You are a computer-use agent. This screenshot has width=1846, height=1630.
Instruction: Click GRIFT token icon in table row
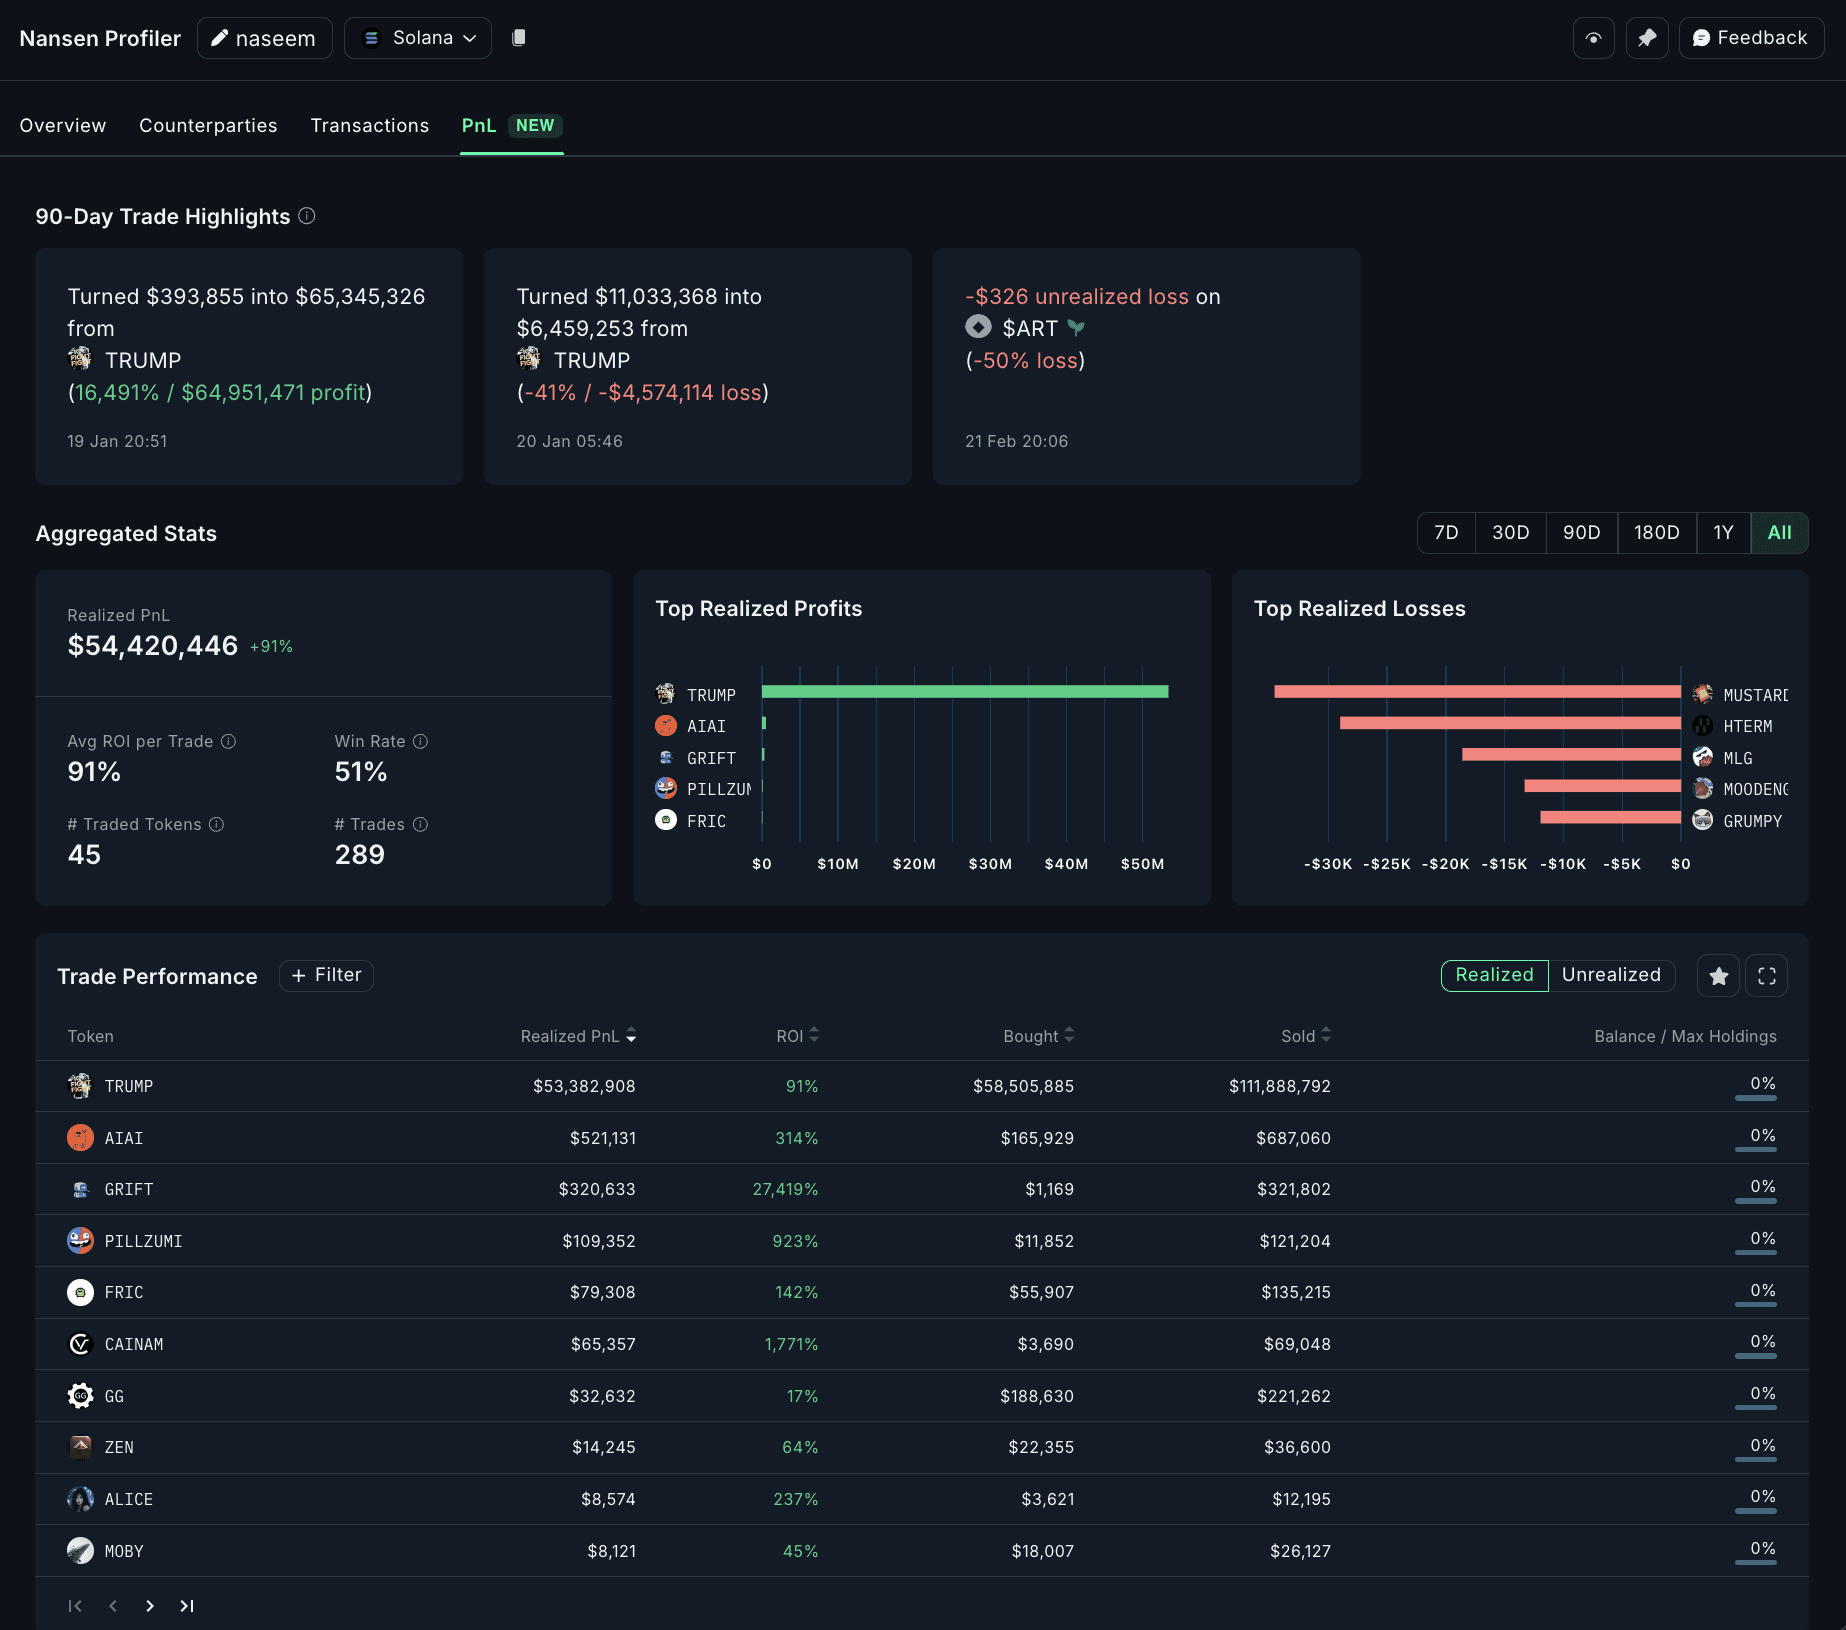pyautogui.click(x=80, y=1189)
